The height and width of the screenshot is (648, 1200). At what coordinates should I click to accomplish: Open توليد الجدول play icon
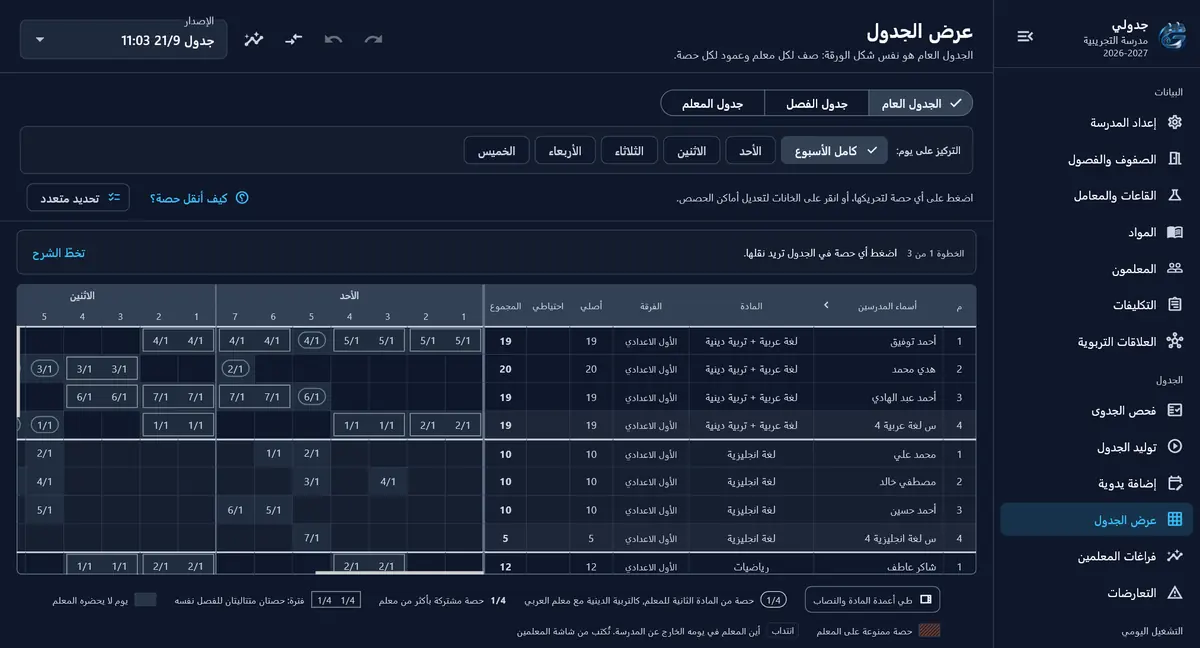[x=1175, y=447]
